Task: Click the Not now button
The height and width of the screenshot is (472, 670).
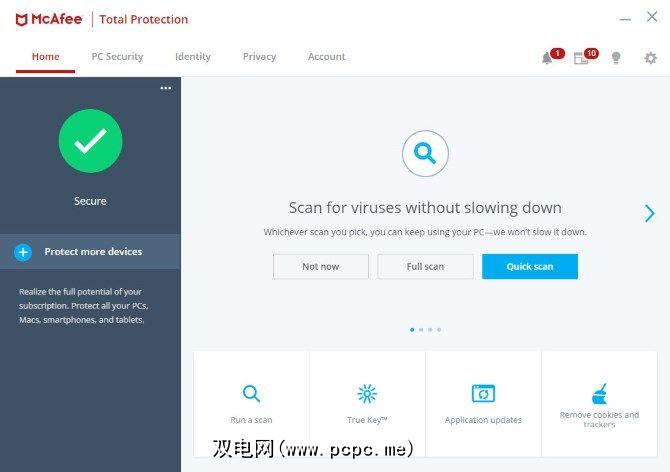Action: (x=321, y=267)
